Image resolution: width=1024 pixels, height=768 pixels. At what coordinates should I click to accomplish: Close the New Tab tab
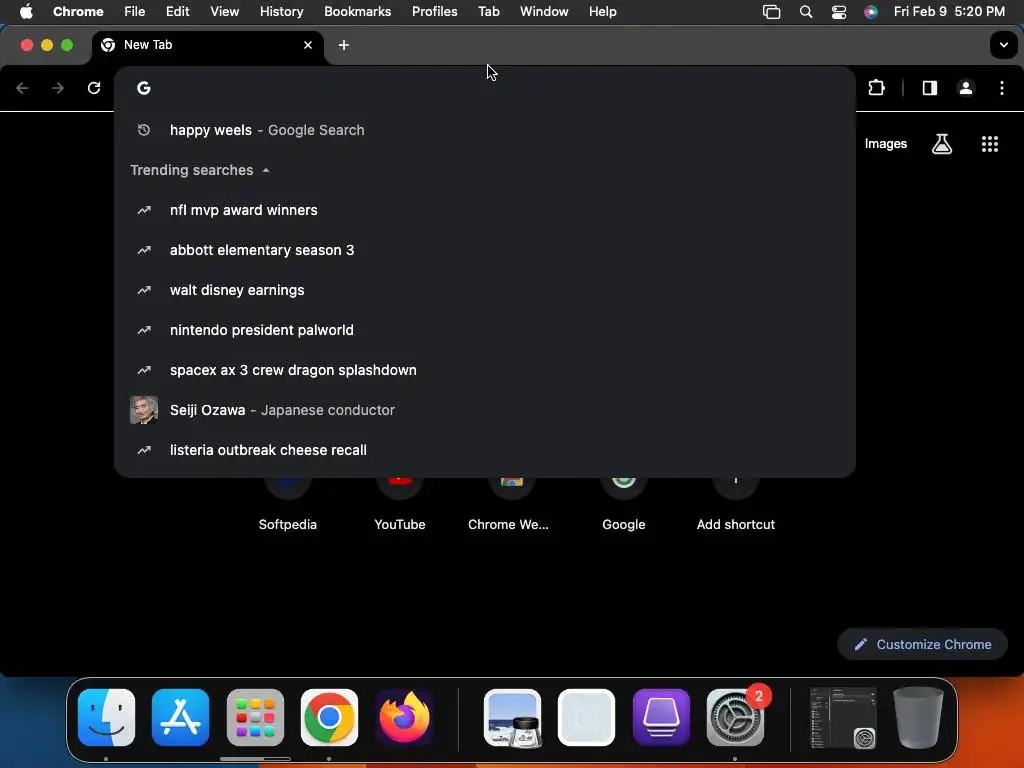coord(308,45)
